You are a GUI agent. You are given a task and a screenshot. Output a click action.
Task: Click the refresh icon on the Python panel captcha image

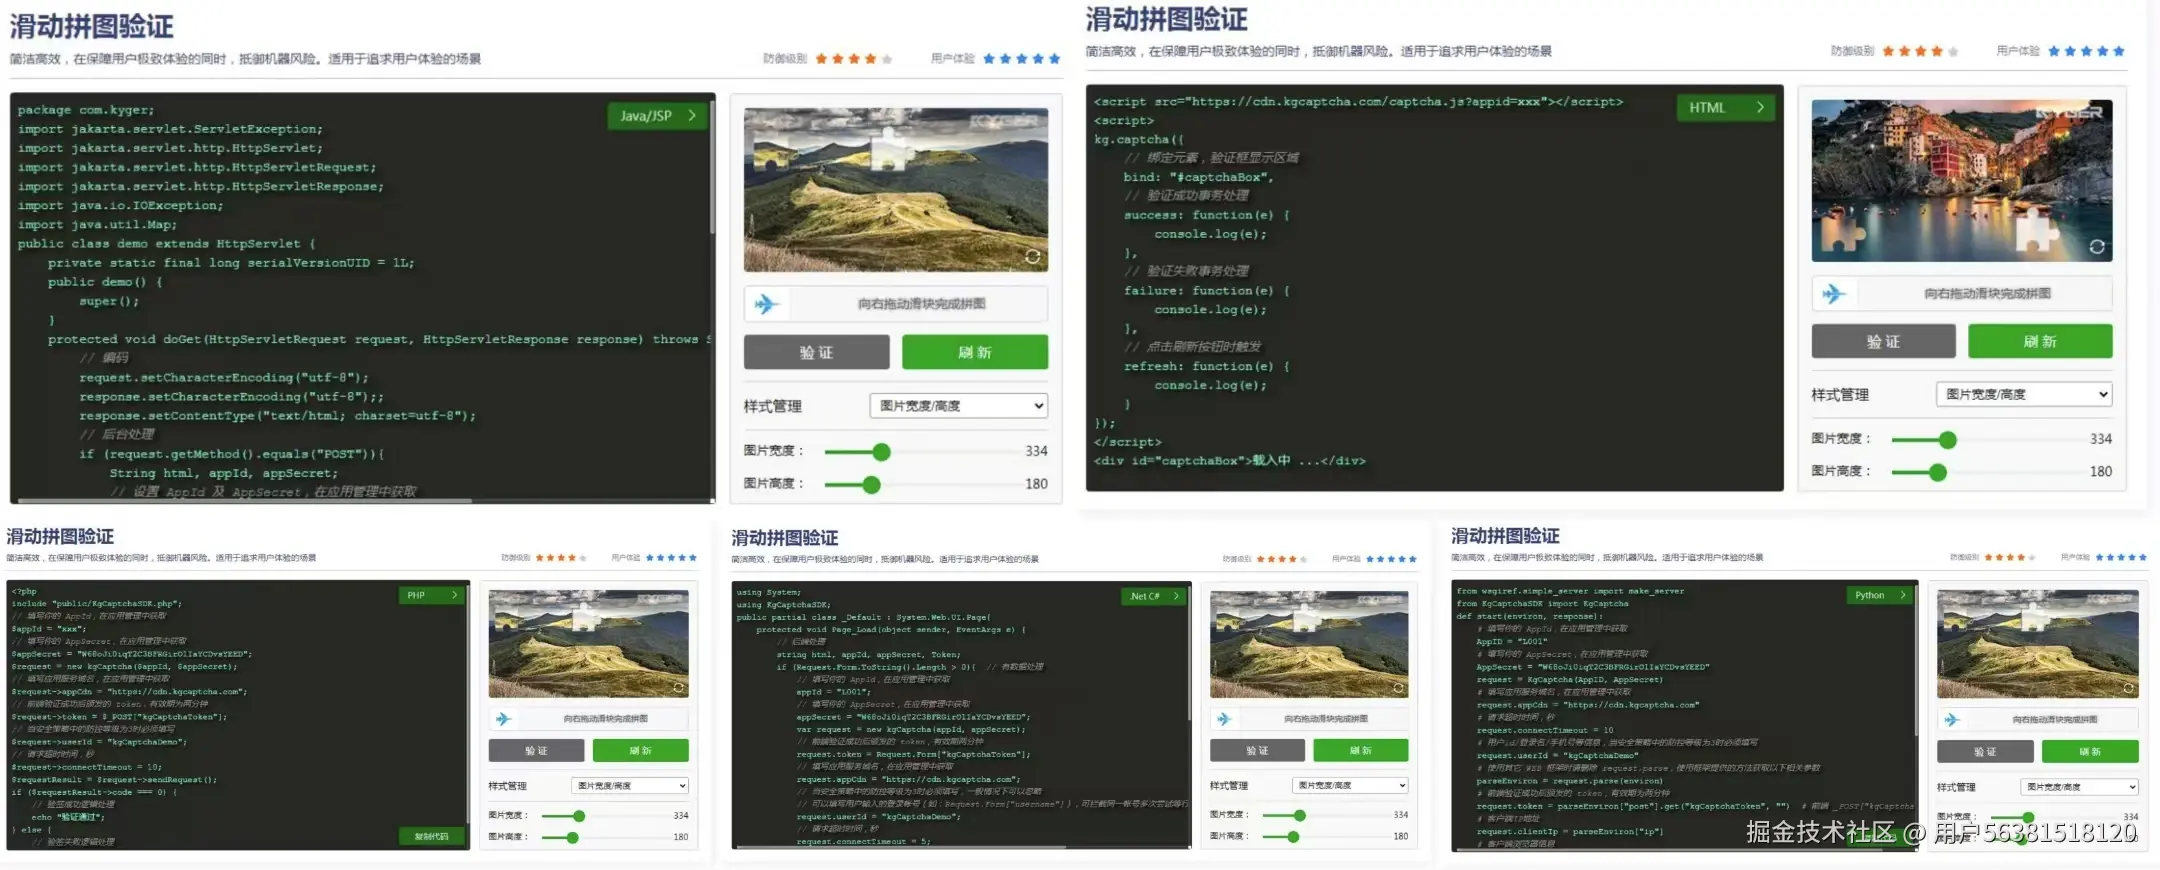point(2128,688)
